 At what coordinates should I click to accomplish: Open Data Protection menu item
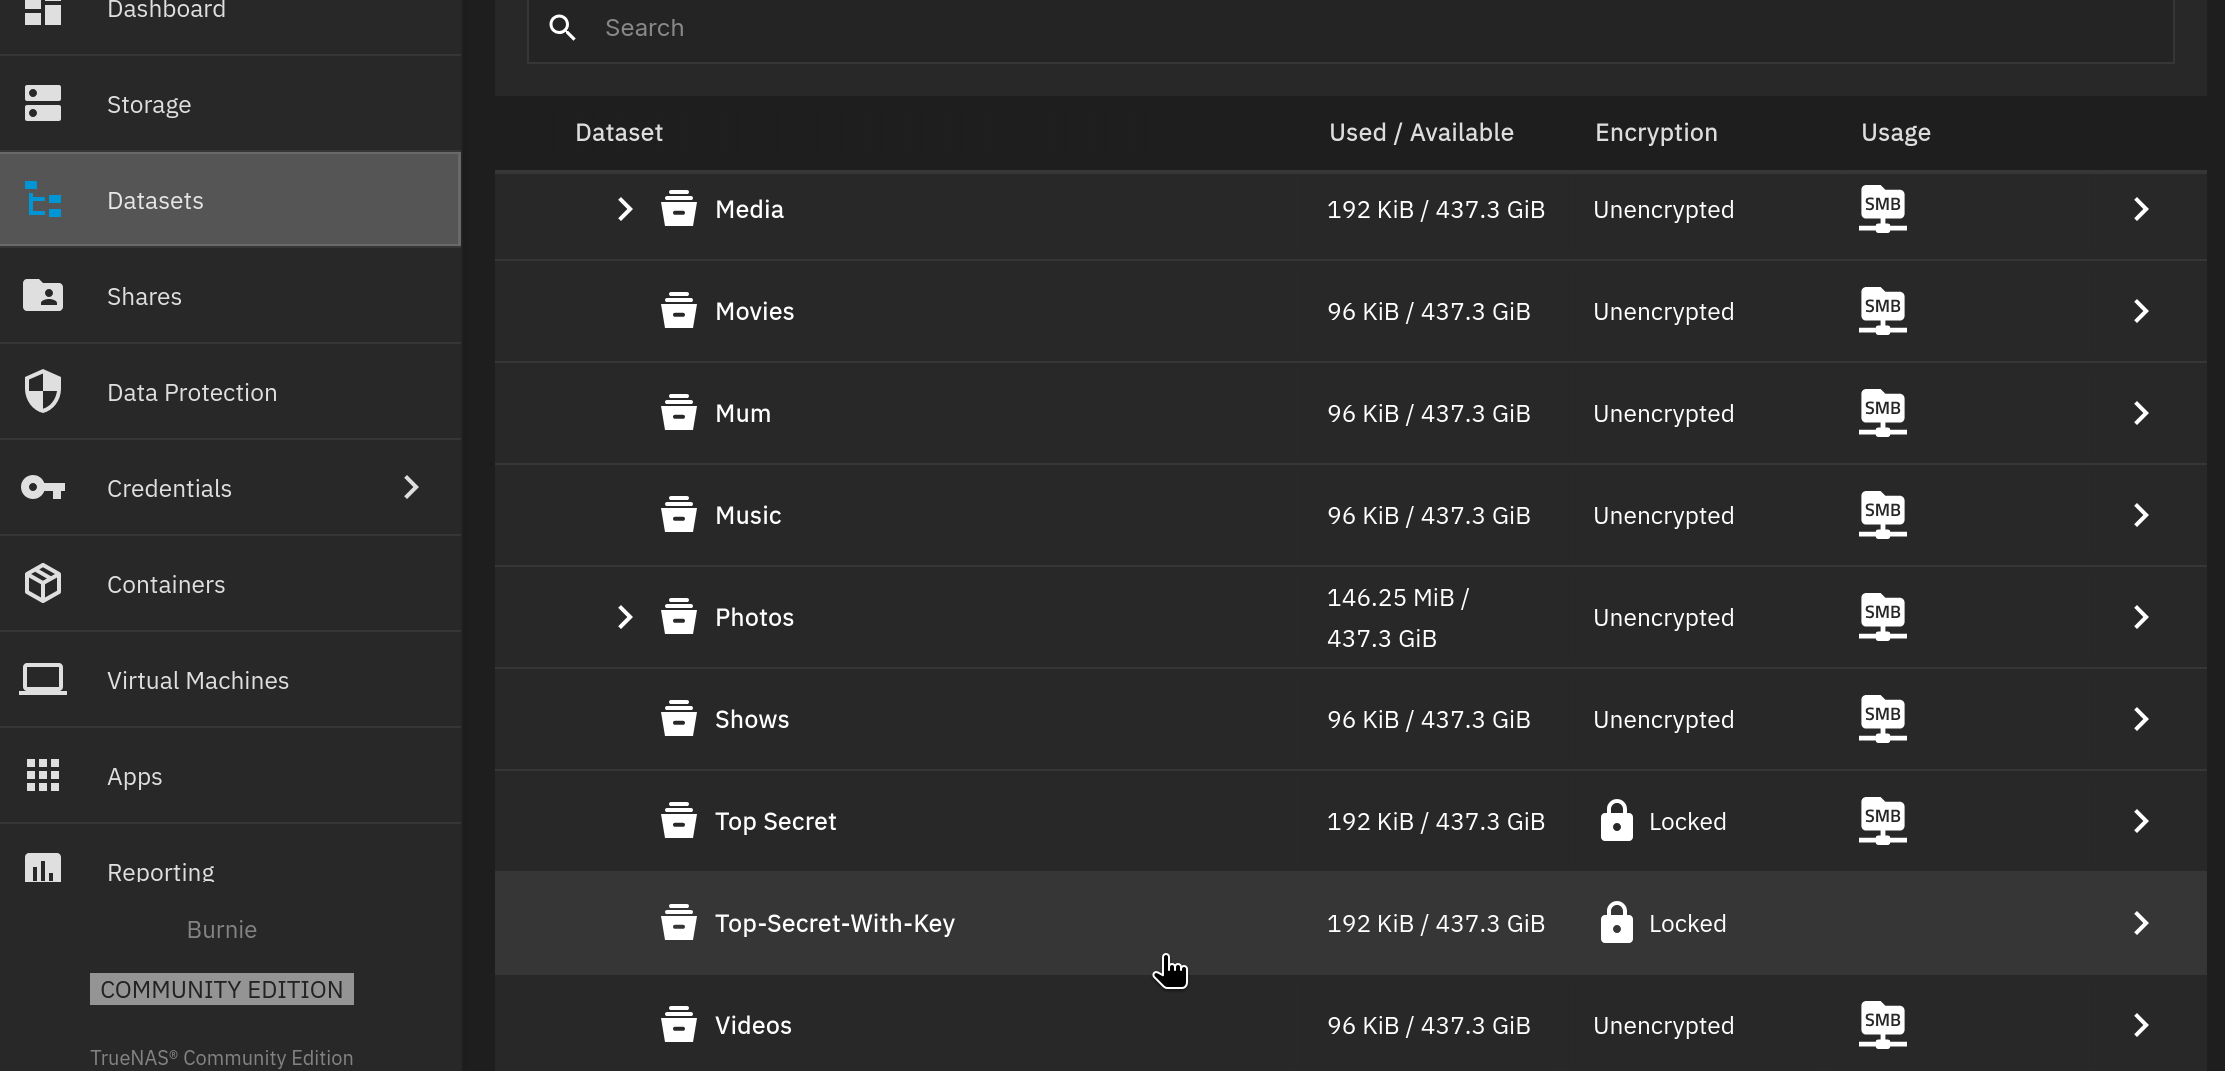(x=230, y=392)
